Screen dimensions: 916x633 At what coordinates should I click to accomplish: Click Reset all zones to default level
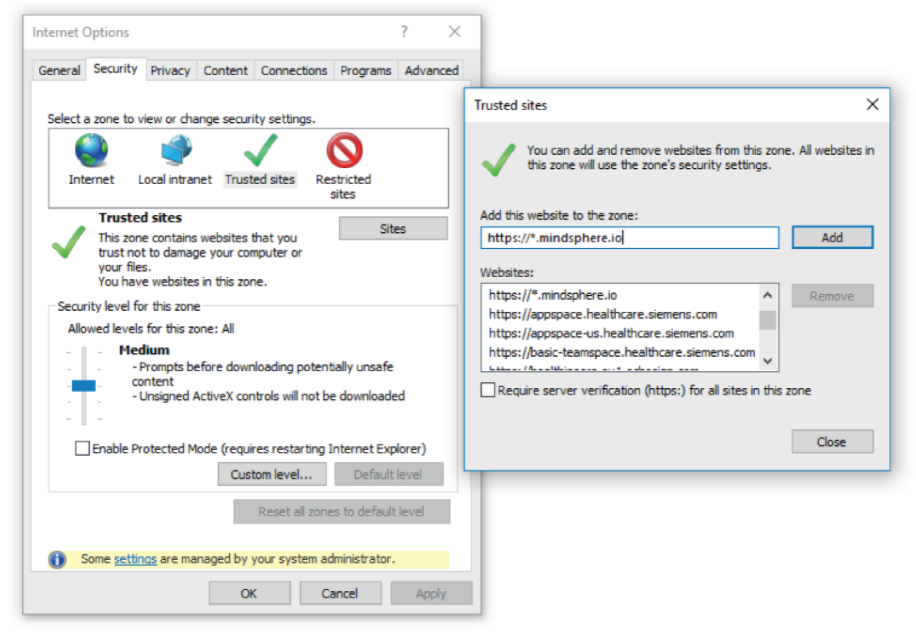click(x=342, y=512)
